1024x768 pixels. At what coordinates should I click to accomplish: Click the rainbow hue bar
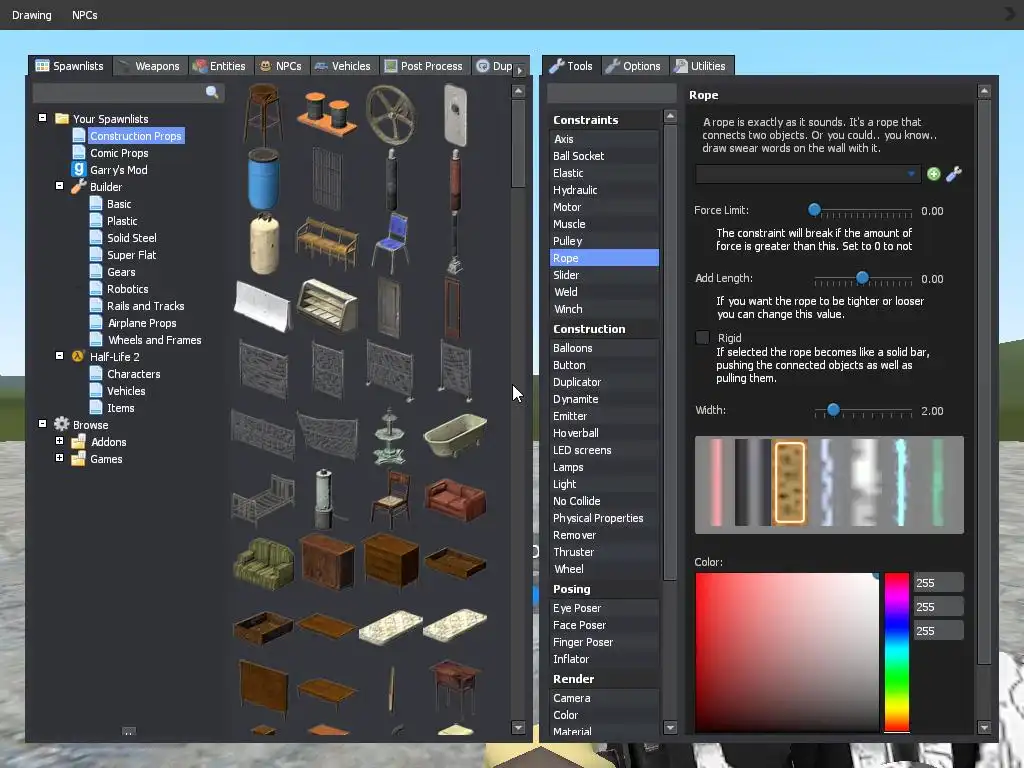(x=897, y=652)
